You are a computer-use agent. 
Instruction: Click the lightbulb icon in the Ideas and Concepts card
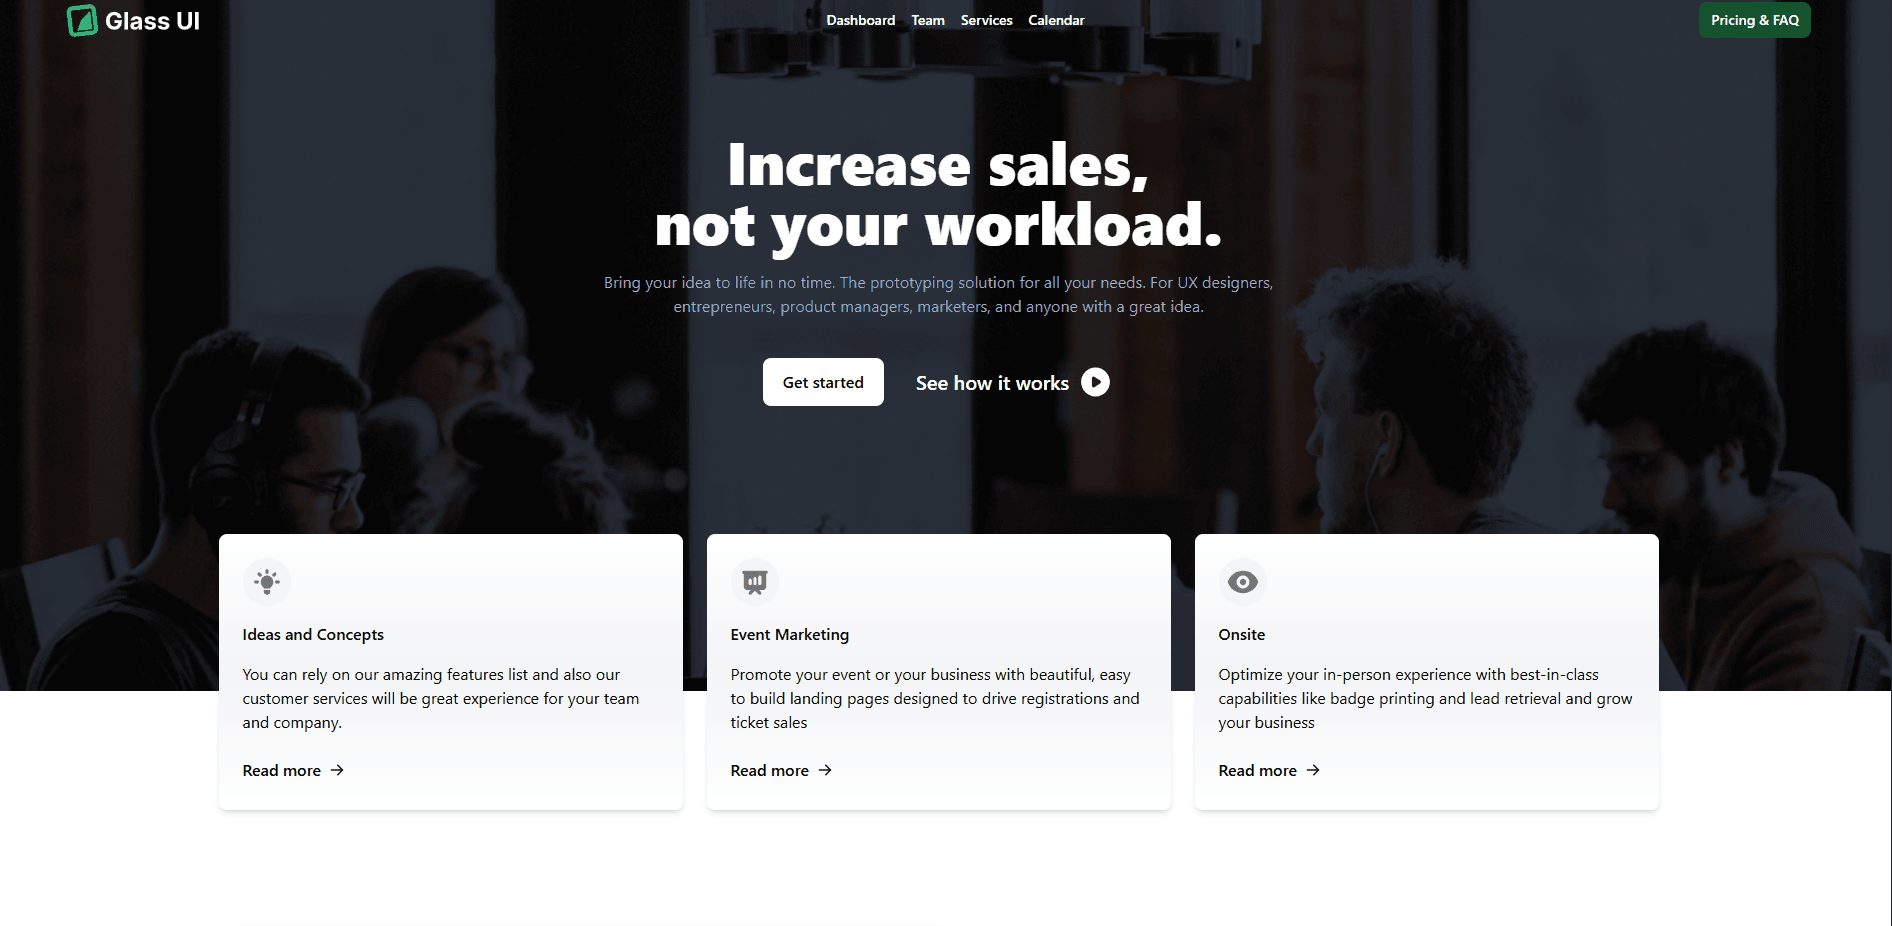(x=267, y=582)
